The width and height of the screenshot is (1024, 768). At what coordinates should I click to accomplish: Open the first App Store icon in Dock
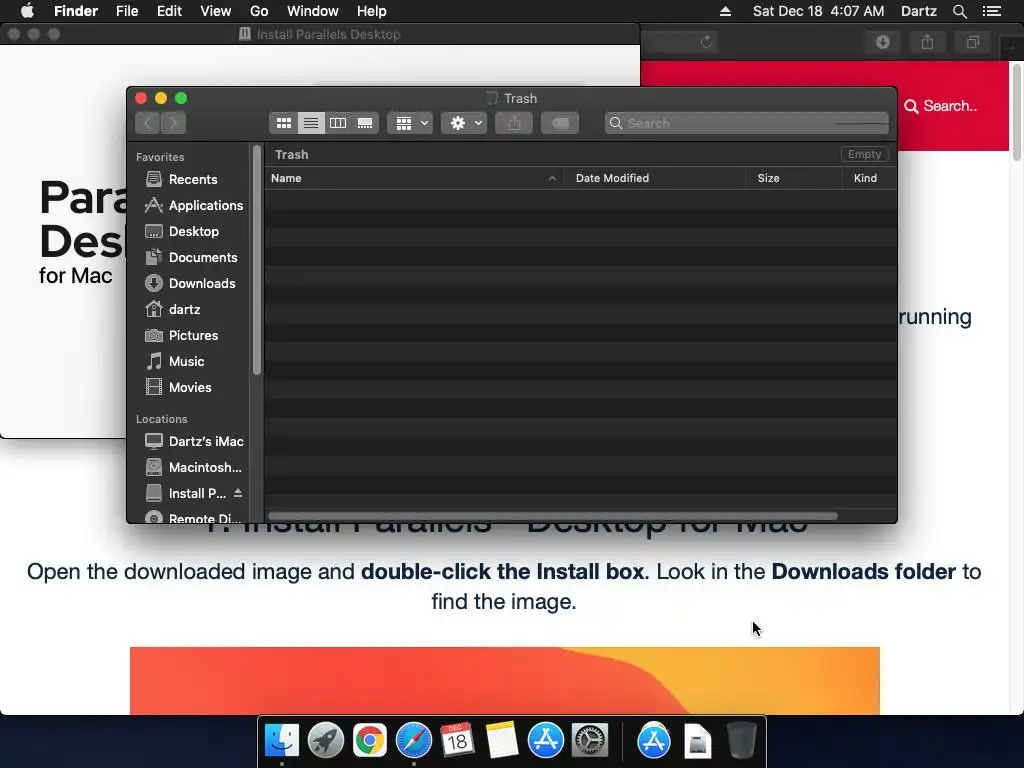[x=545, y=741]
